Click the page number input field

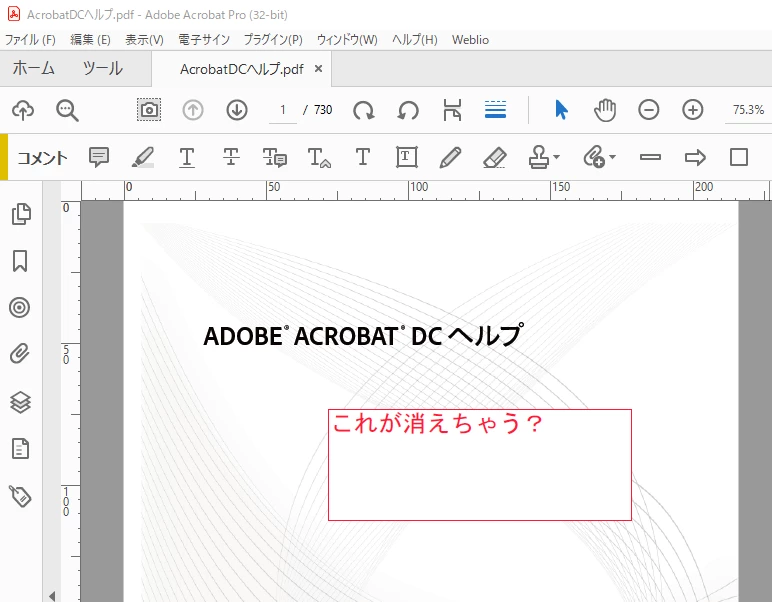pyautogui.click(x=283, y=110)
